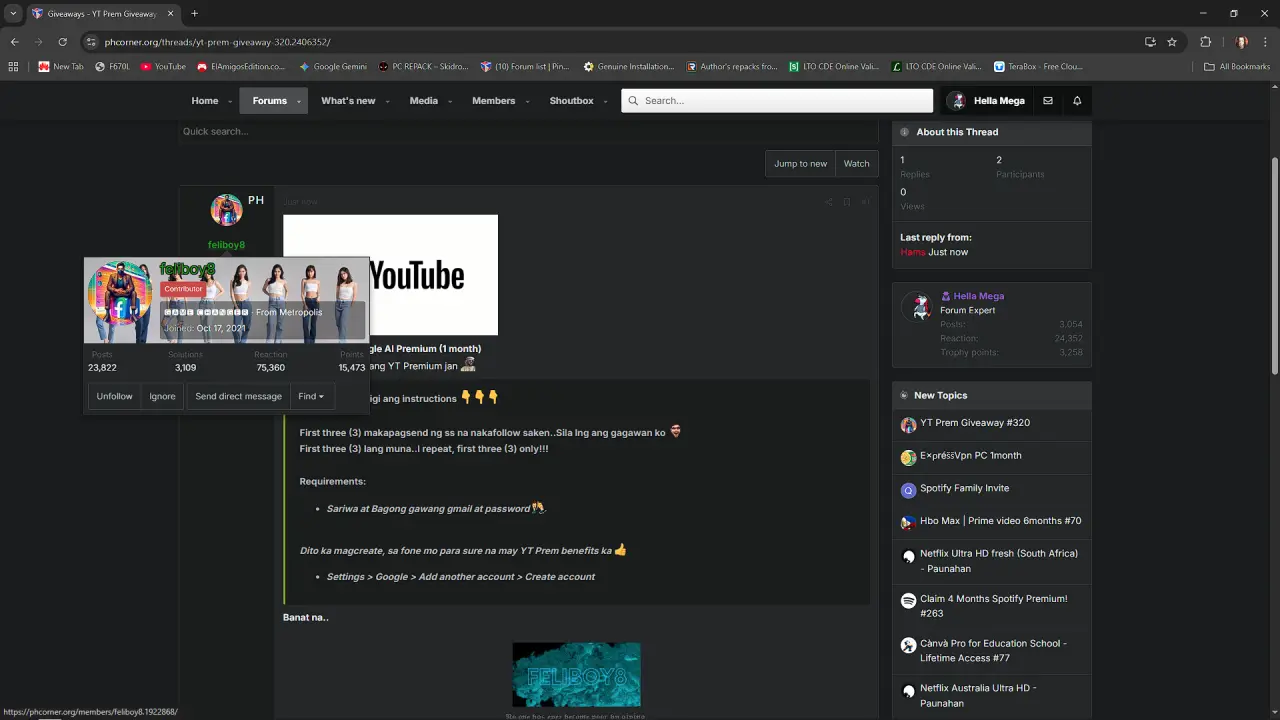Open Claim 4 Months Spotify Premium #263 topic
This screenshot has height=720, width=1280.
(x=993, y=606)
